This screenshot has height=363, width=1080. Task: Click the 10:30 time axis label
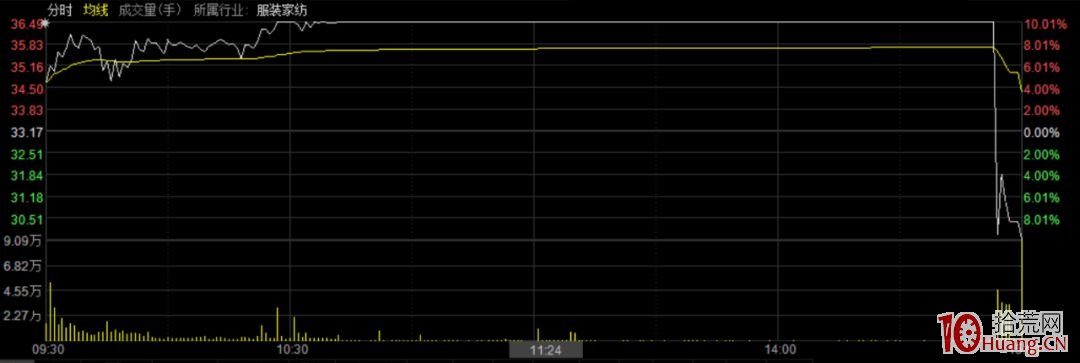pyautogui.click(x=292, y=350)
